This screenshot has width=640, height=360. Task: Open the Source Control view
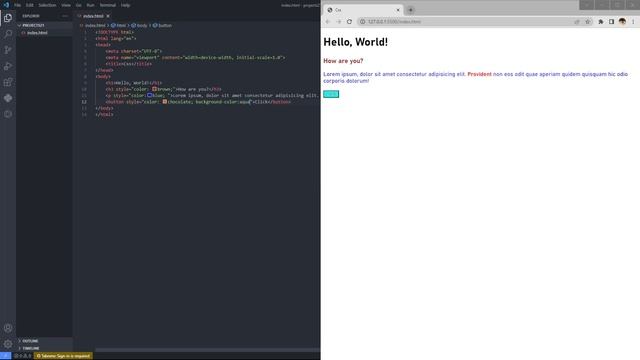8,50
